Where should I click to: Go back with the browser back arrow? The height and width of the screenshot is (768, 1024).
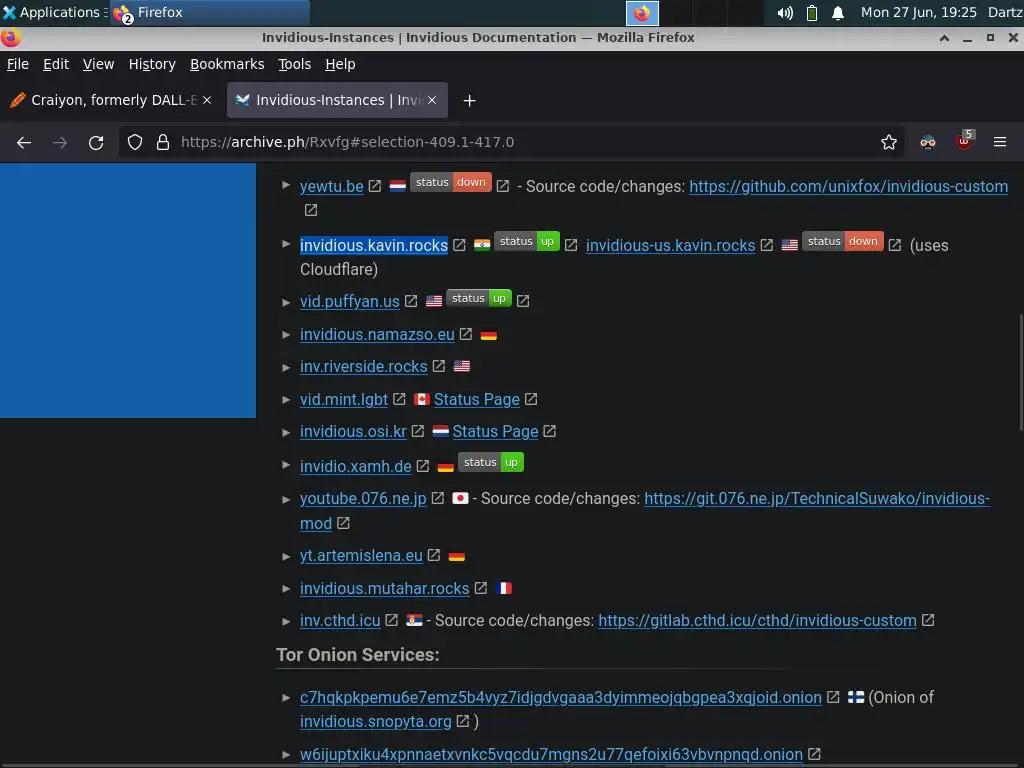coord(24,142)
